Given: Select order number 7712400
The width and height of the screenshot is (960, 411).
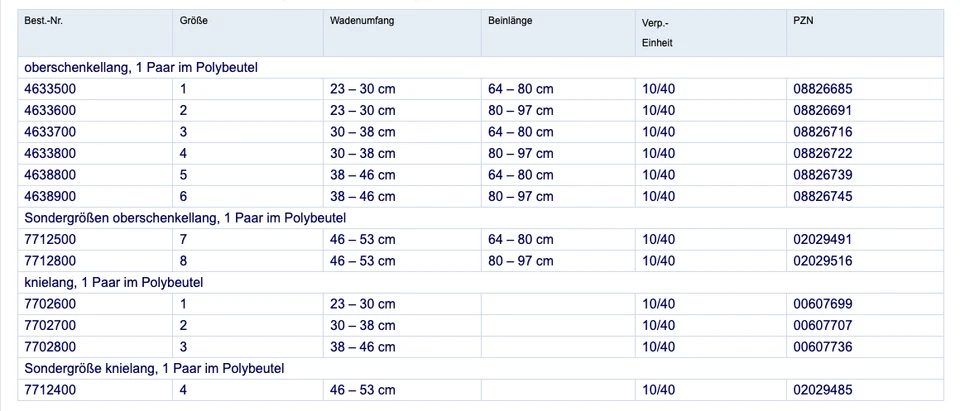Looking at the screenshot, I should click(50, 390).
